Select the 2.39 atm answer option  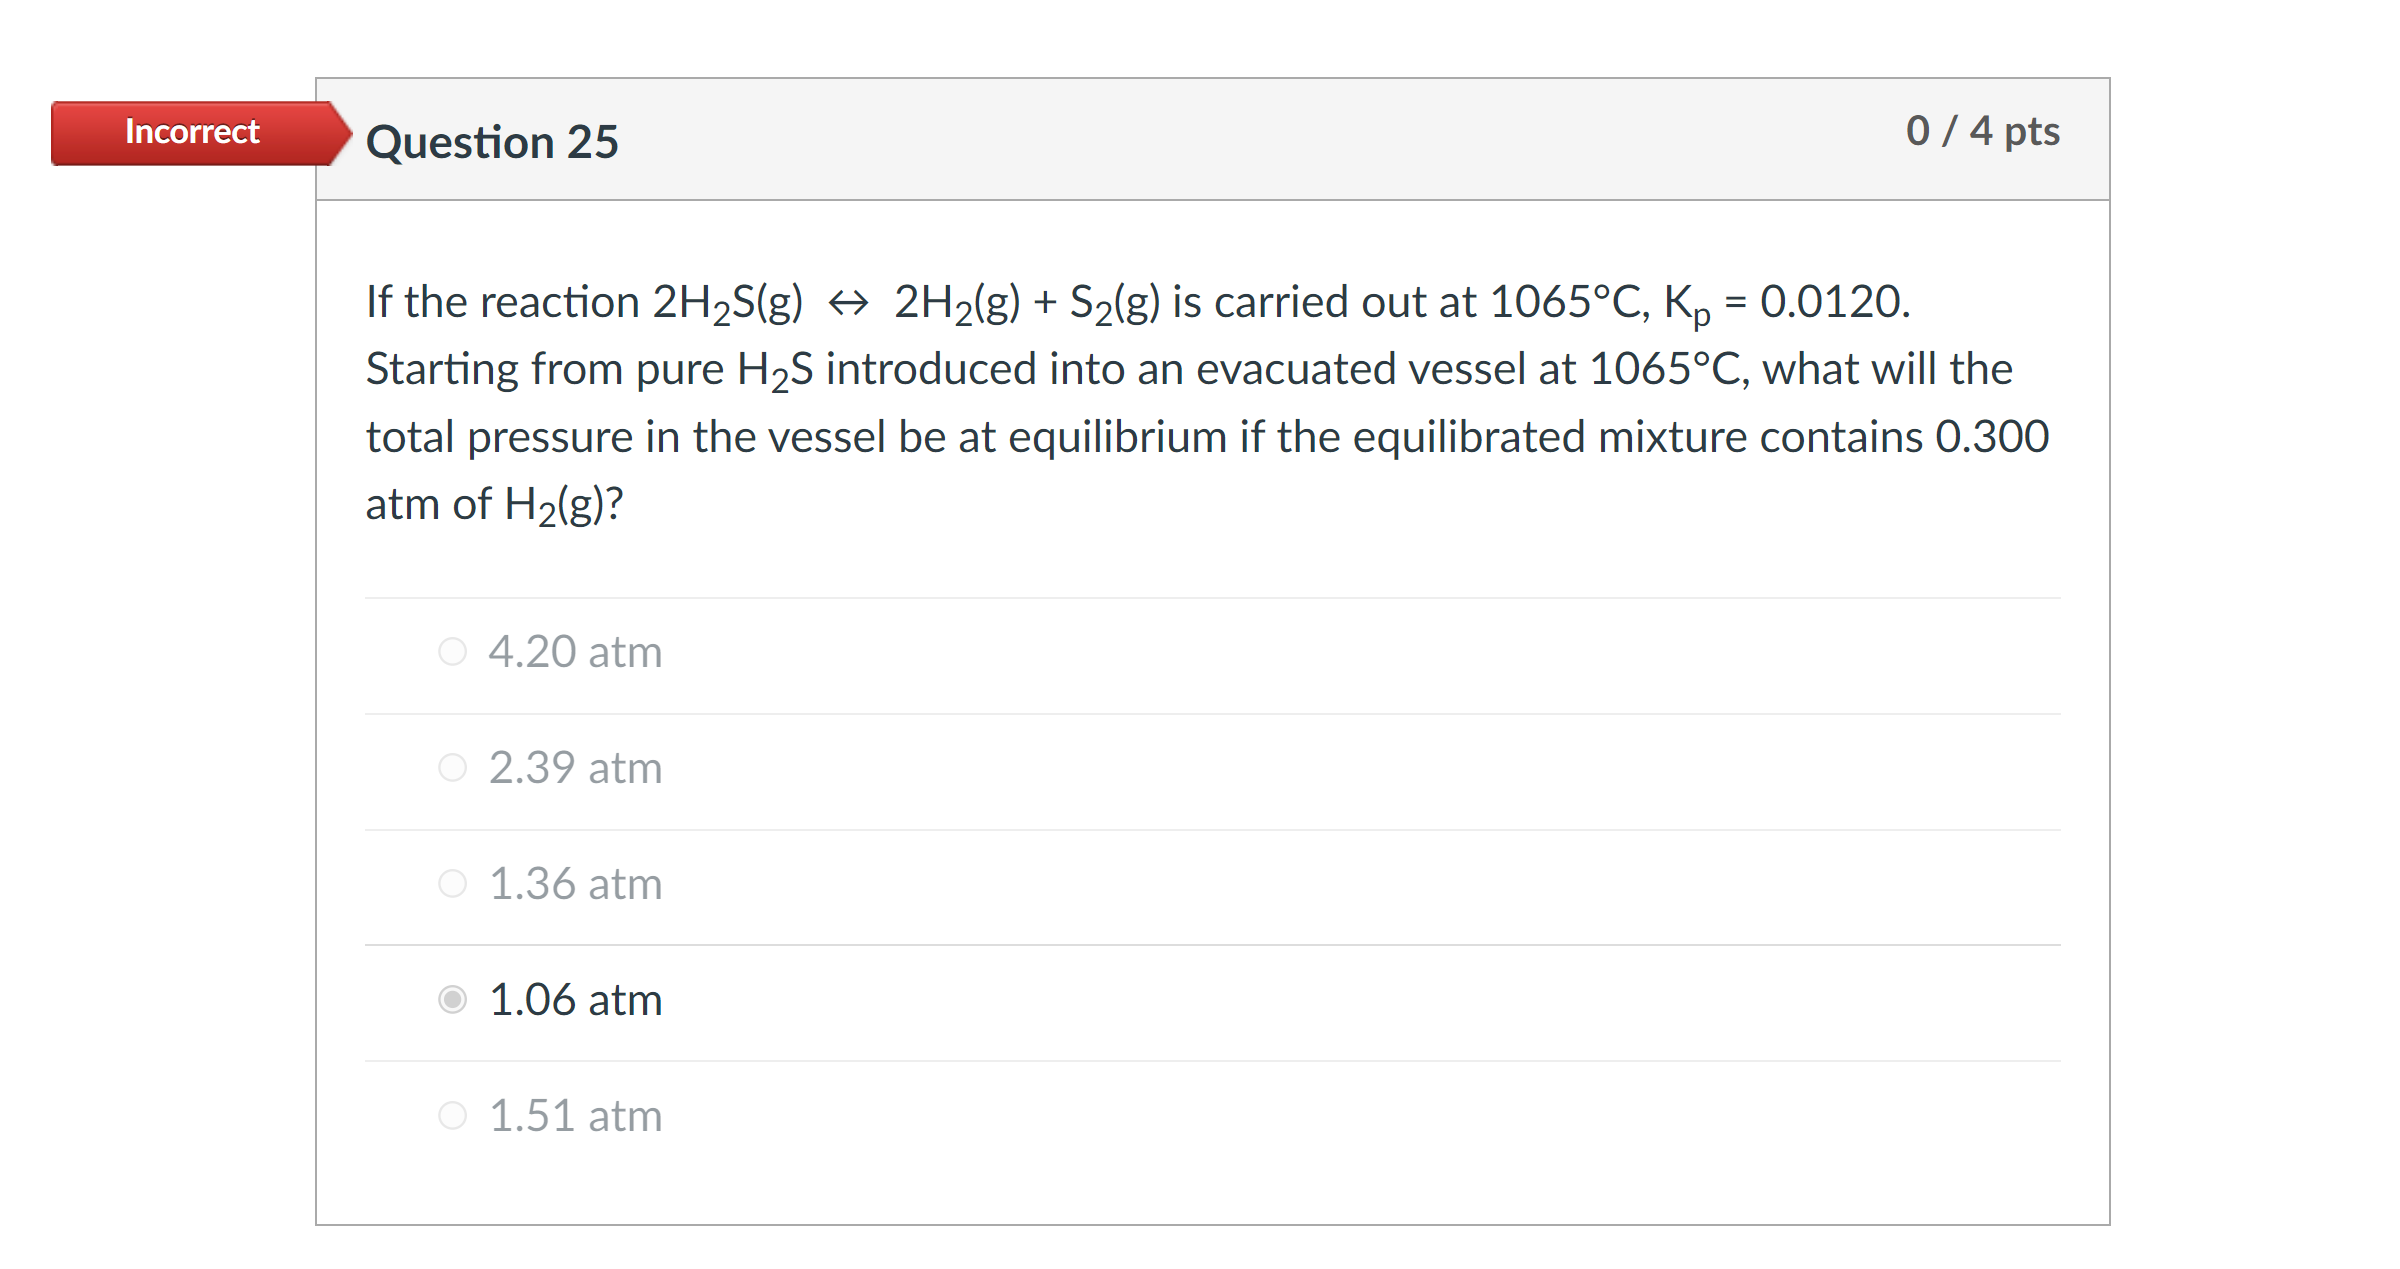(x=452, y=767)
